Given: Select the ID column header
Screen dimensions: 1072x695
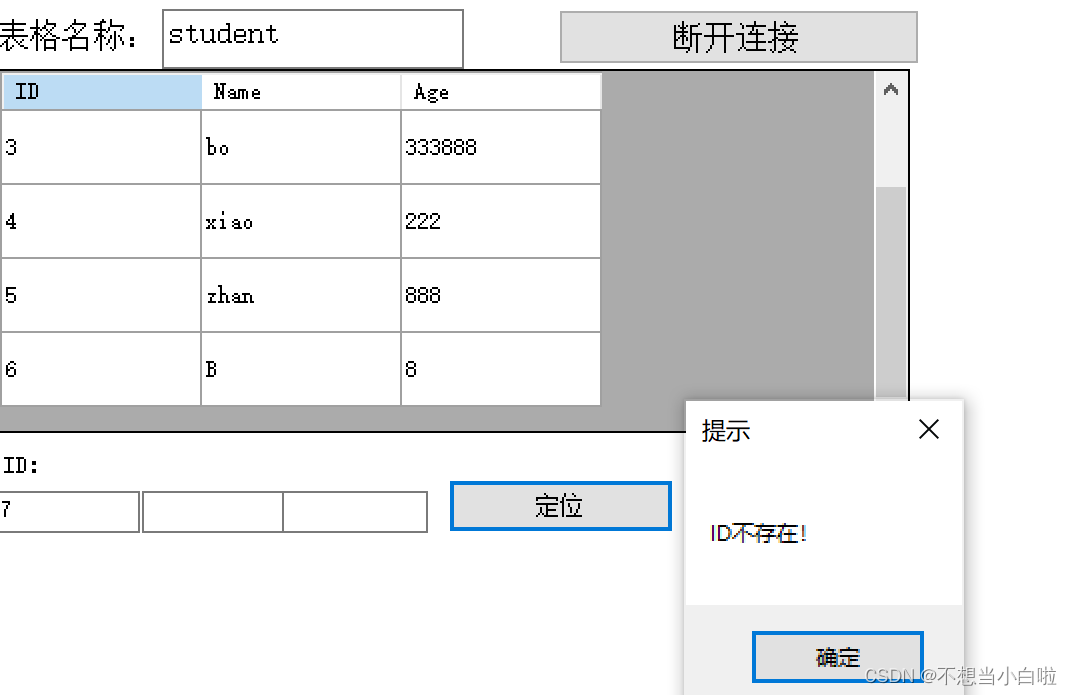Looking at the screenshot, I should pos(100,91).
